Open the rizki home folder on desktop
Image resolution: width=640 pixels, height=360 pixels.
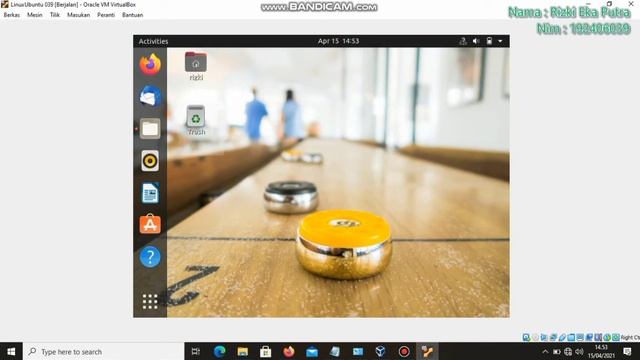(x=196, y=66)
